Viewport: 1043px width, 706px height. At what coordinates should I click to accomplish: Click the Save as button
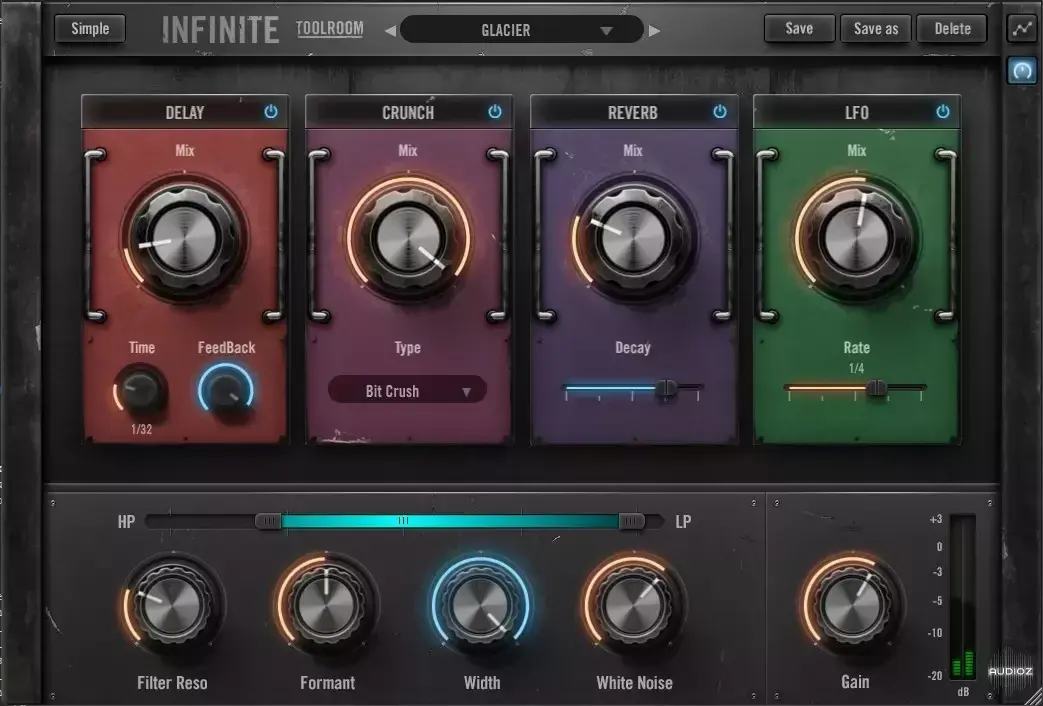[876, 28]
